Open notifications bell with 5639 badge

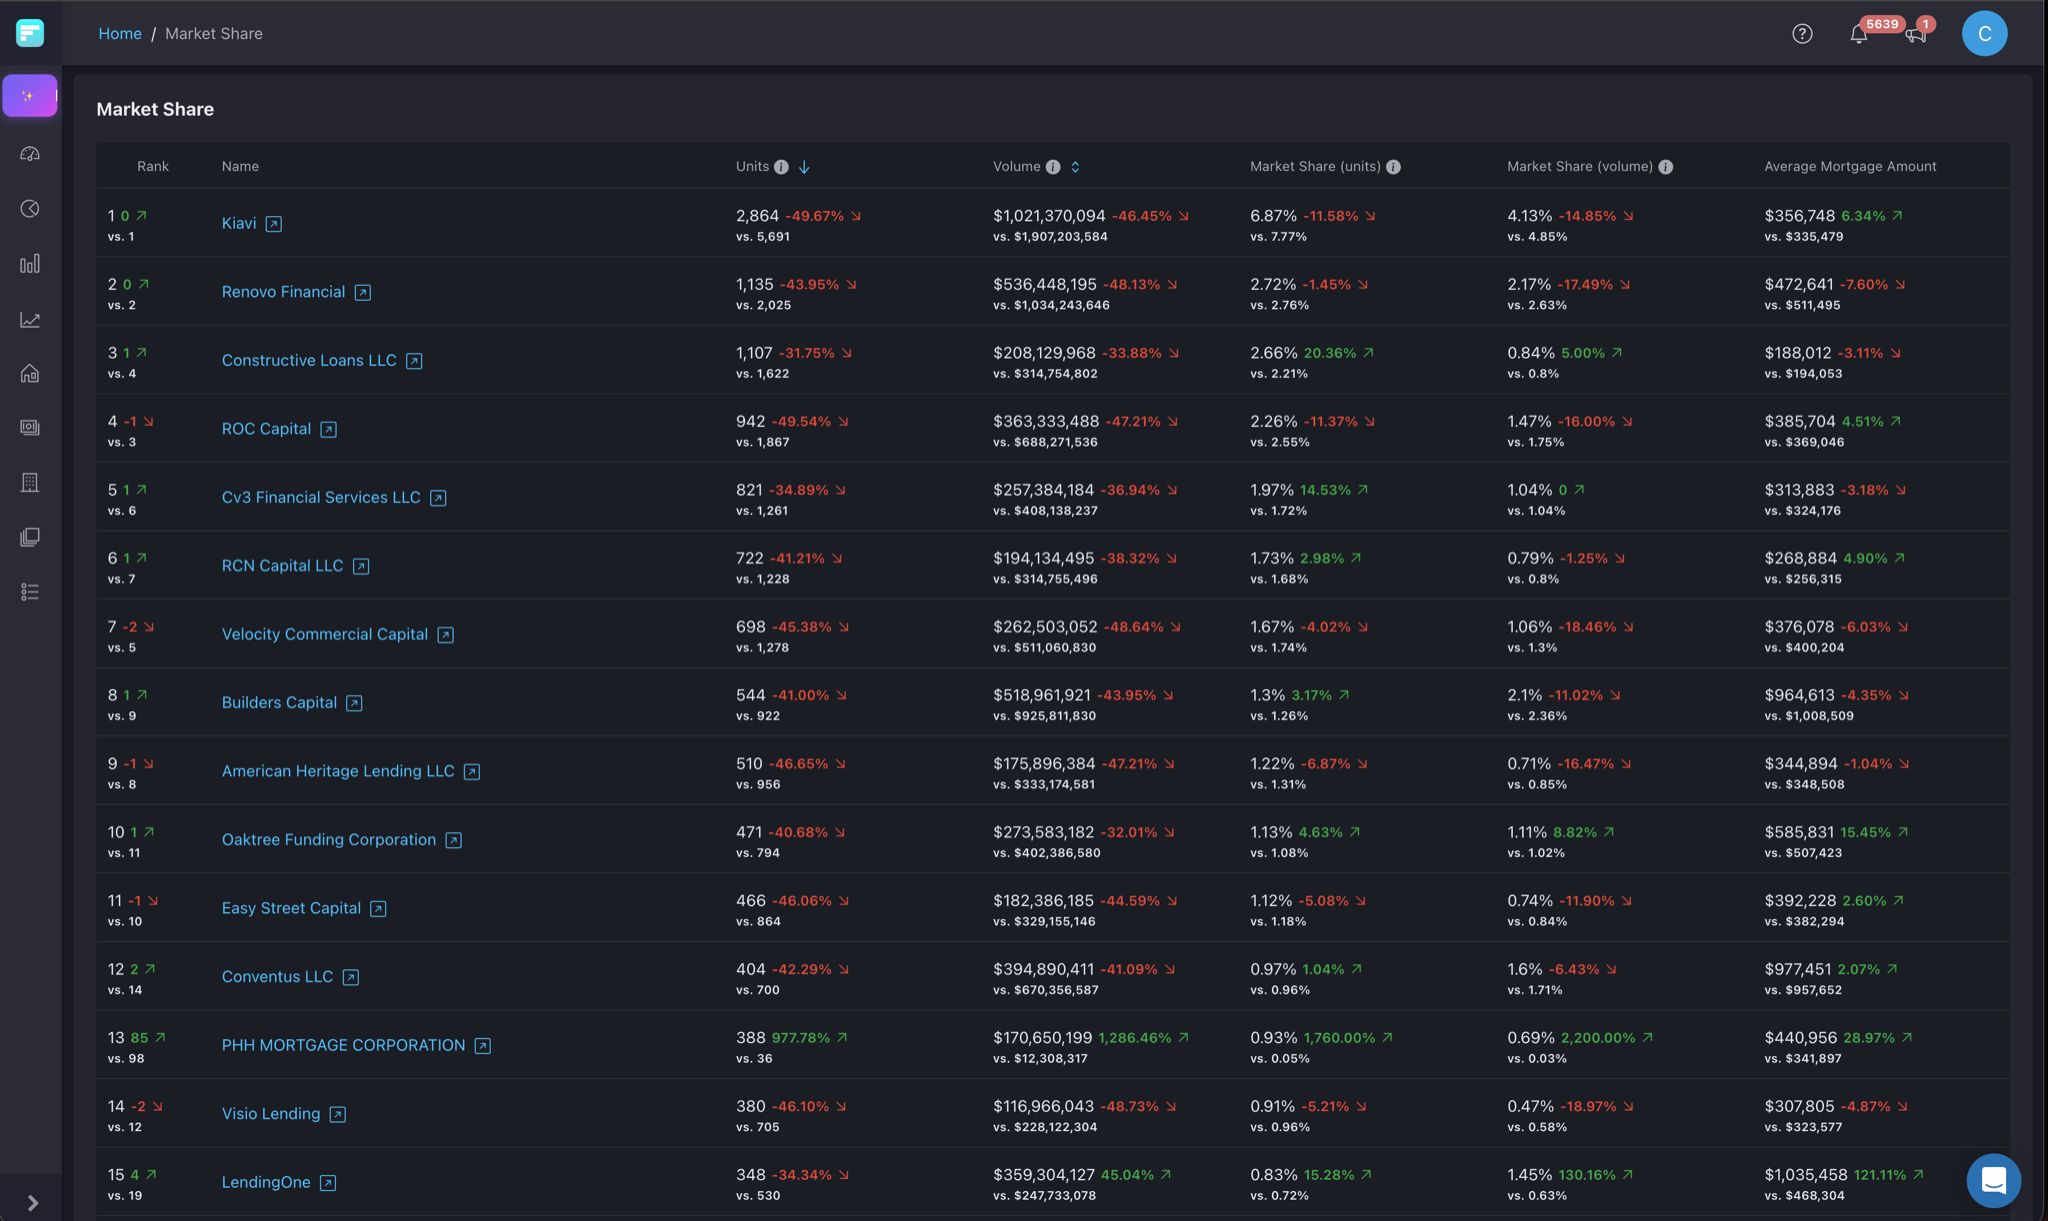point(1858,34)
